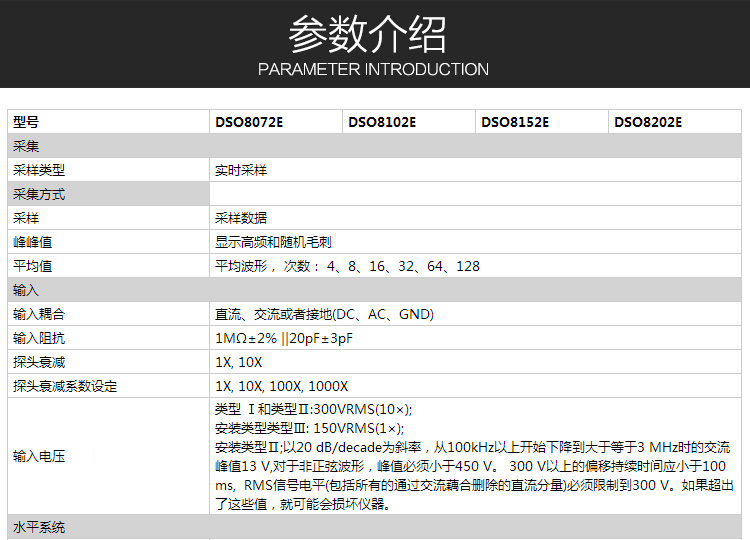This screenshot has height=540, width=750.
Task: Select the DSO8072E model column header
Action: pos(249,122)
